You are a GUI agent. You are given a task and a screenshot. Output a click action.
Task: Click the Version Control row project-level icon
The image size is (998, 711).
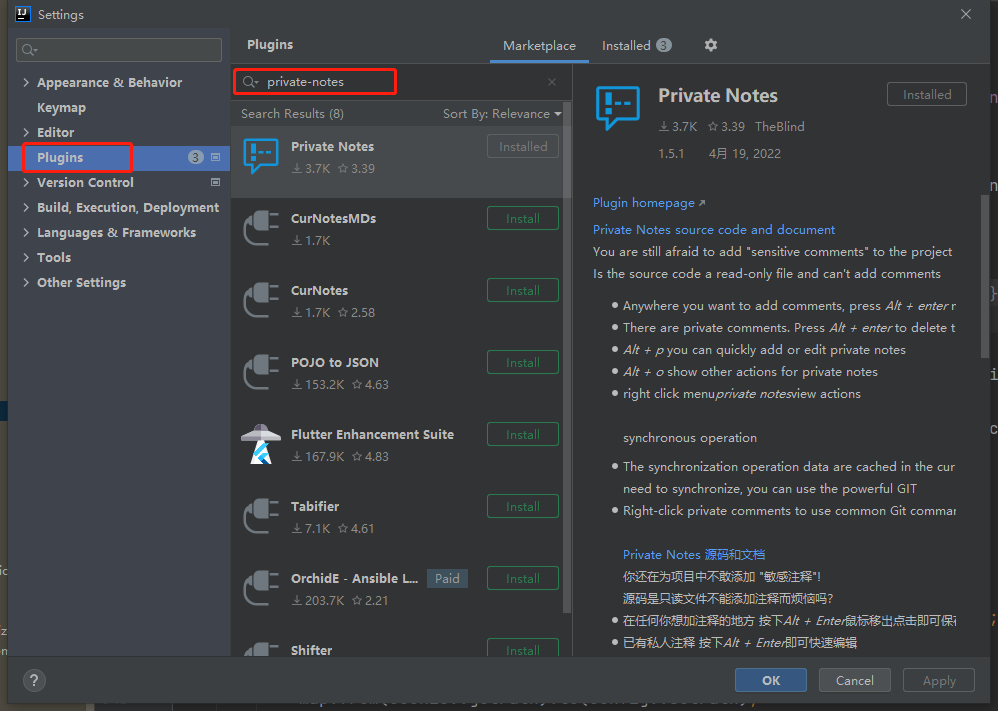[216, 182]
